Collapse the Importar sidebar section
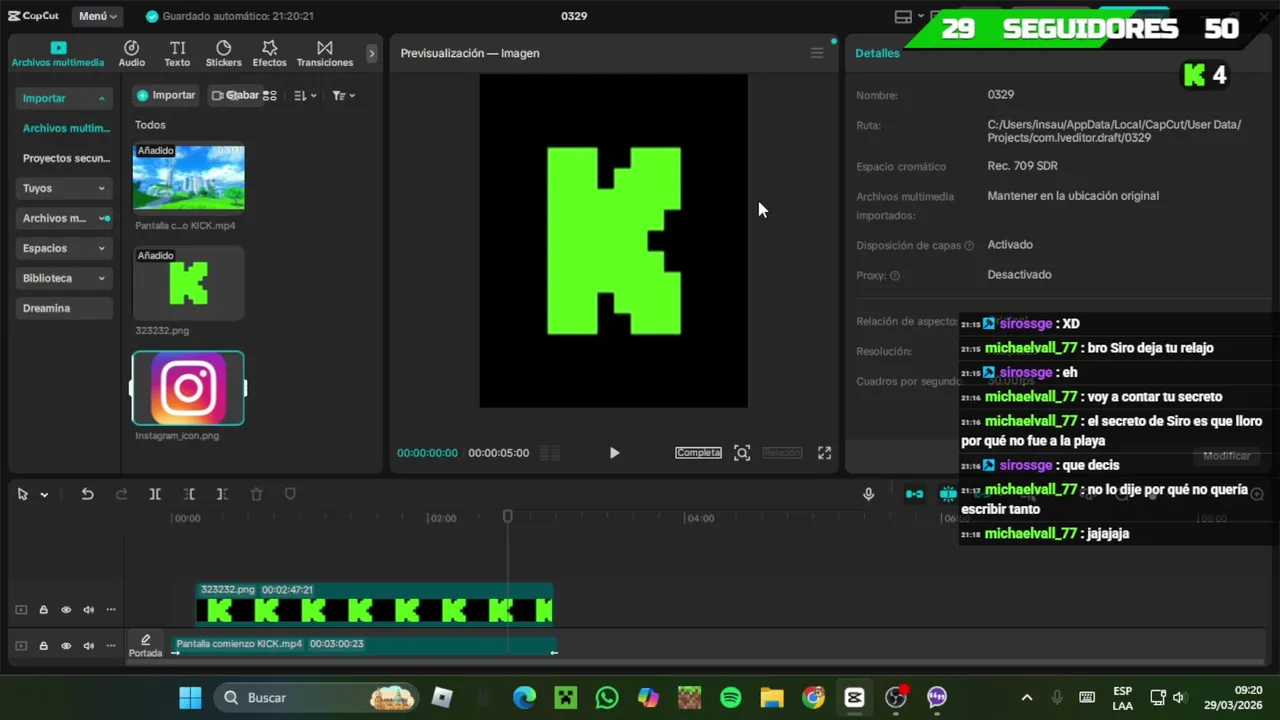Viewport: 1280px width, 720px height. click(66, 98)
